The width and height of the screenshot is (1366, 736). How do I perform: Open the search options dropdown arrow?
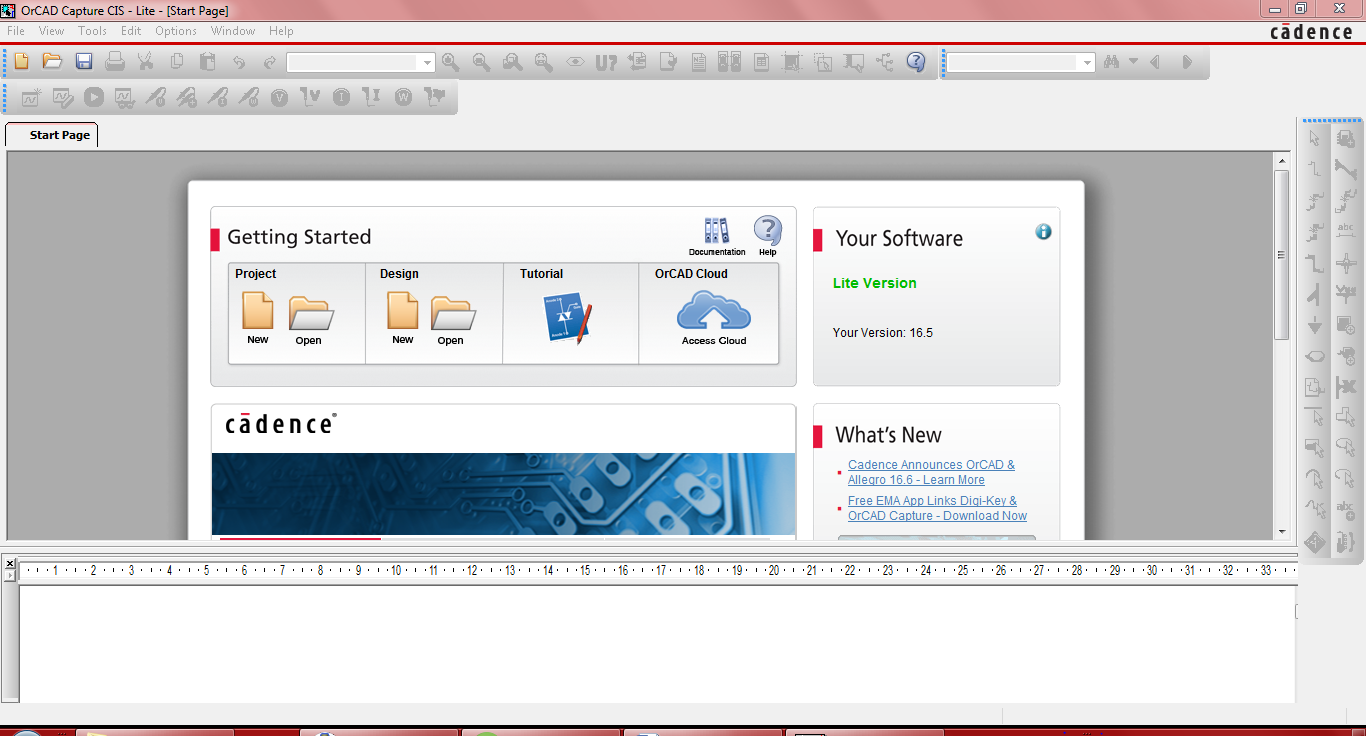[1133, 61]
